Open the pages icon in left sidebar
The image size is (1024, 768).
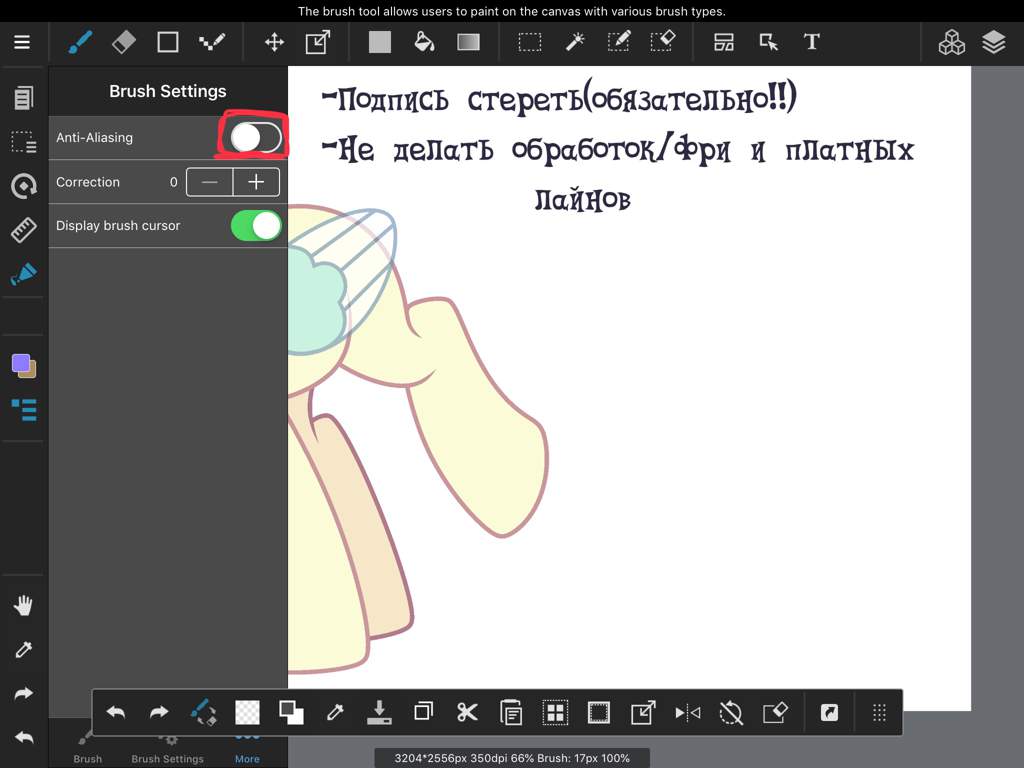24,98
